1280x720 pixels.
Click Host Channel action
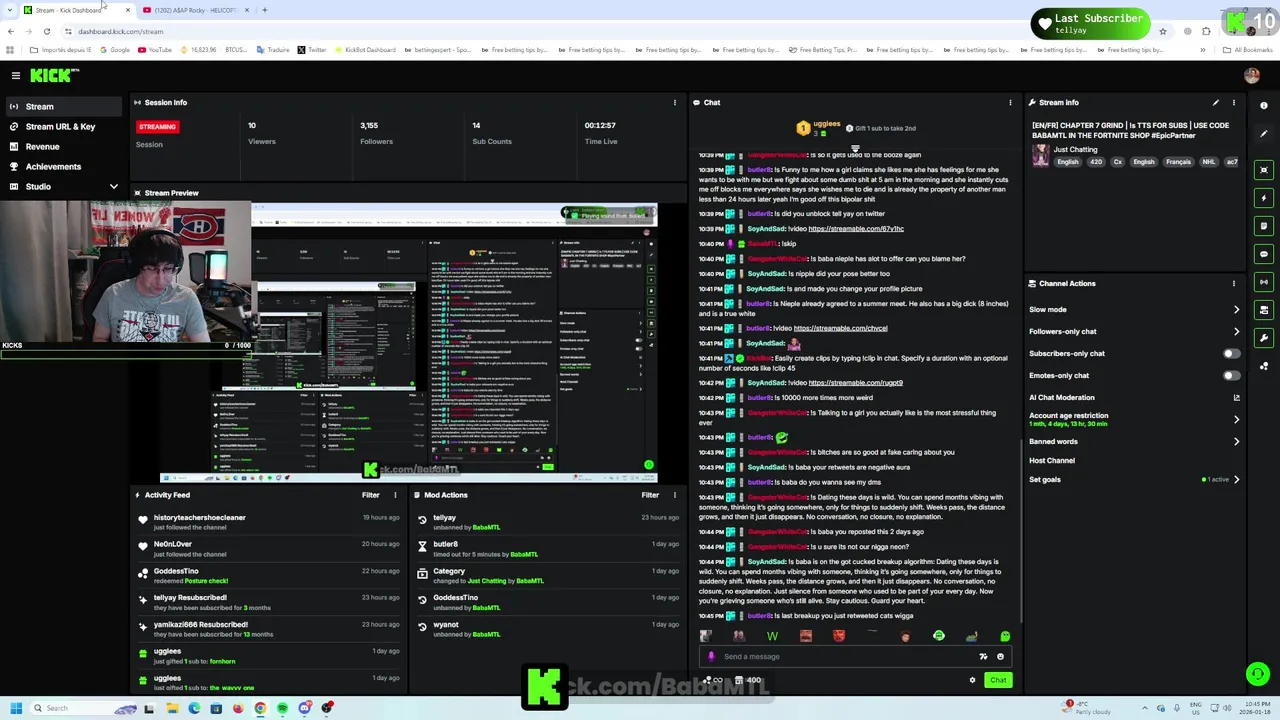[1052, 461]
